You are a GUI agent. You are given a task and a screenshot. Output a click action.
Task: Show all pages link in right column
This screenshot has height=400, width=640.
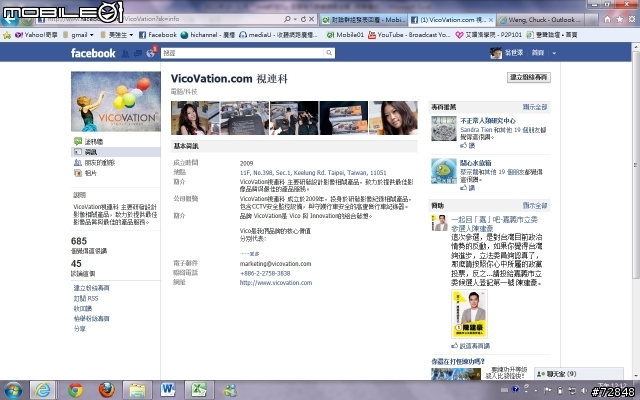tap(535, 107)
